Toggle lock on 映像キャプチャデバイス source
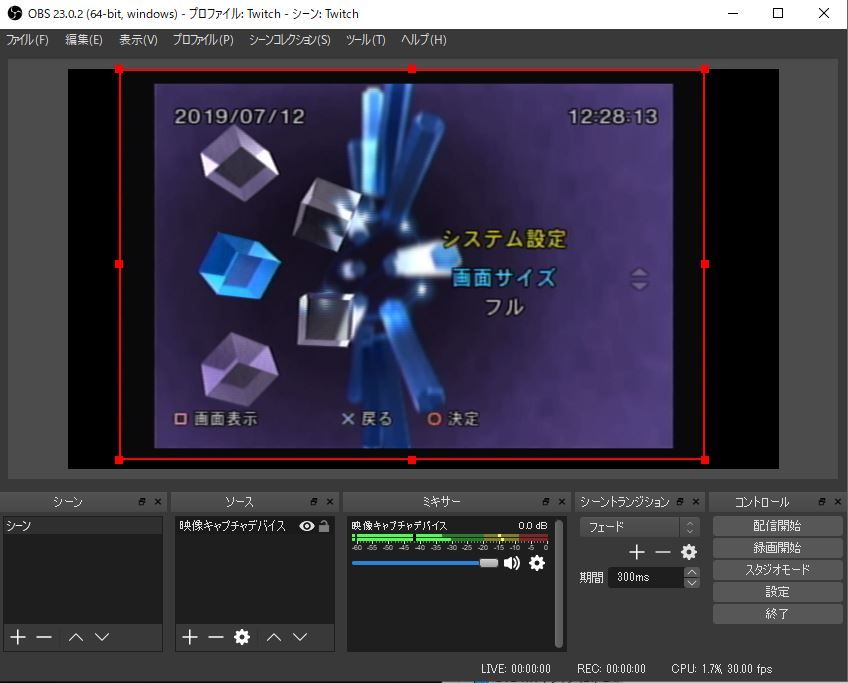The width and height of the screenshot is (848, 683). (x=324, y=526)
